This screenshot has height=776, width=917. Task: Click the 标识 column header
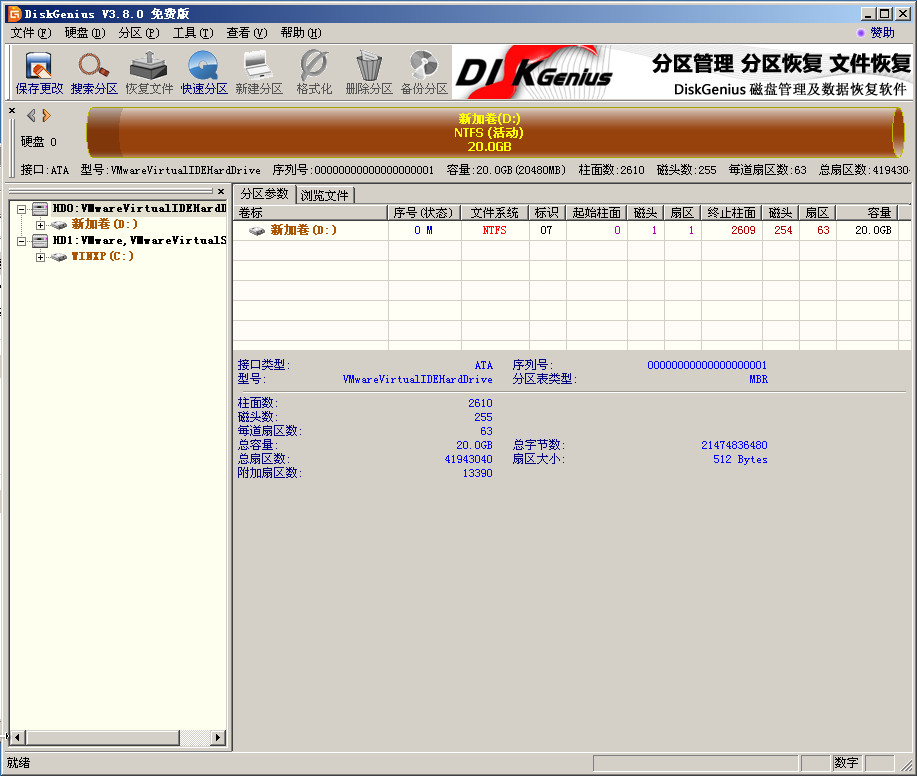547,213
